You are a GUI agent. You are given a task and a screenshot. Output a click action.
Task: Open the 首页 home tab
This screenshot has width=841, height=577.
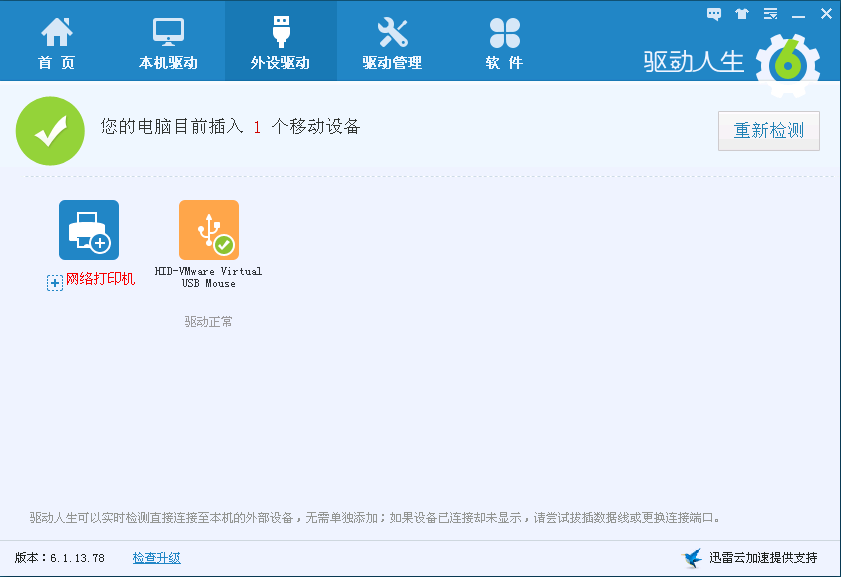pyautogui.click(x=56, y=43)
